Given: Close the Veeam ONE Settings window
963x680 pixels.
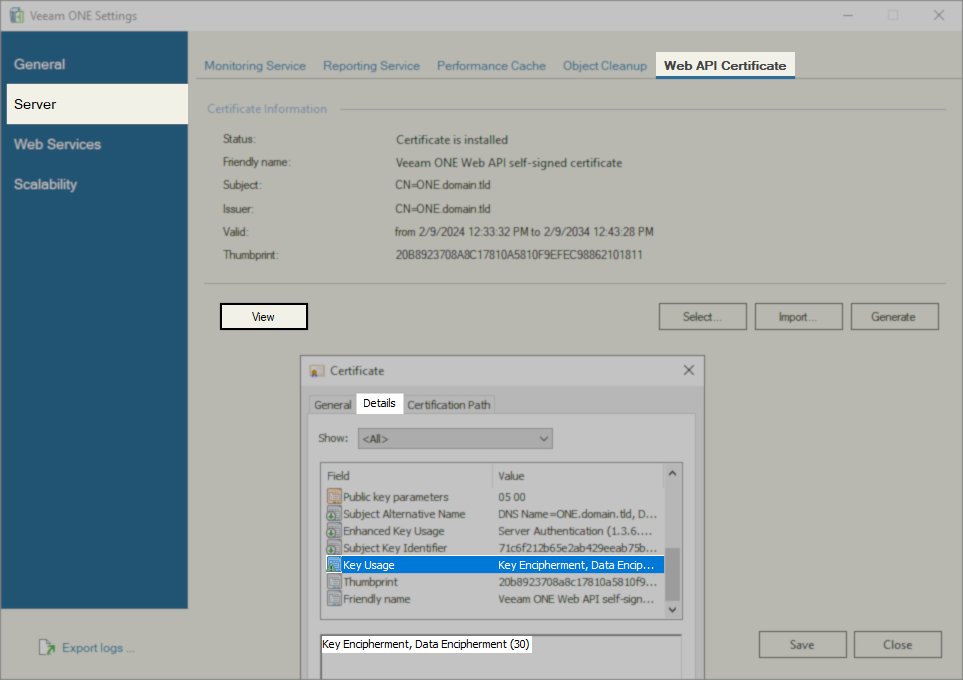Looking at the screenshot, I should click(x=938, y=15).
